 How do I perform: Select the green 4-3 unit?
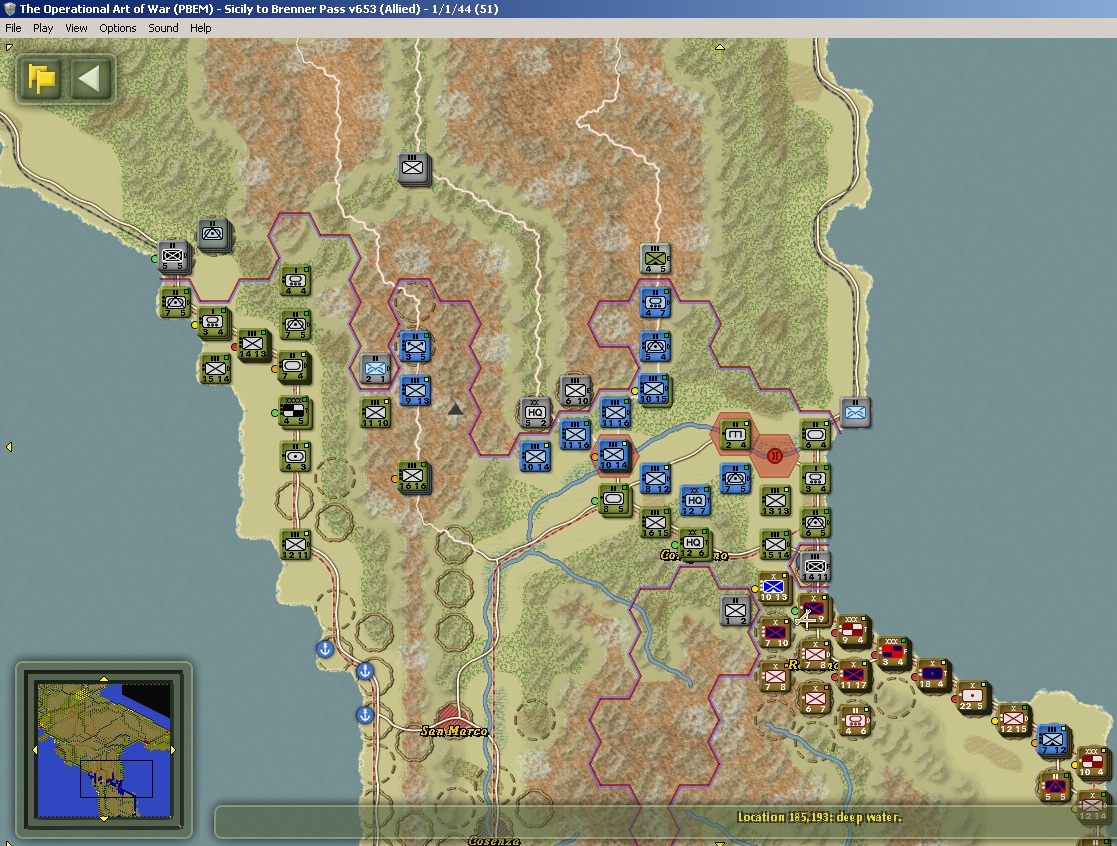(296, 457)
